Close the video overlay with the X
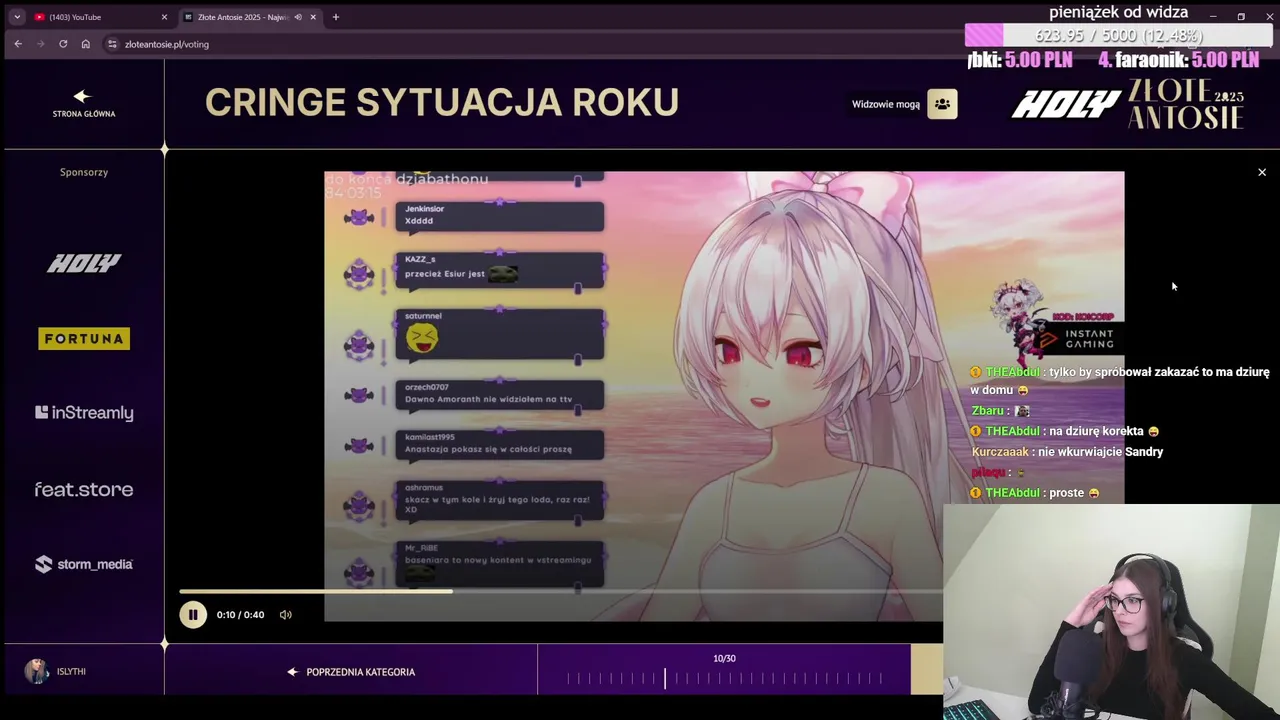 point(1262,173)
